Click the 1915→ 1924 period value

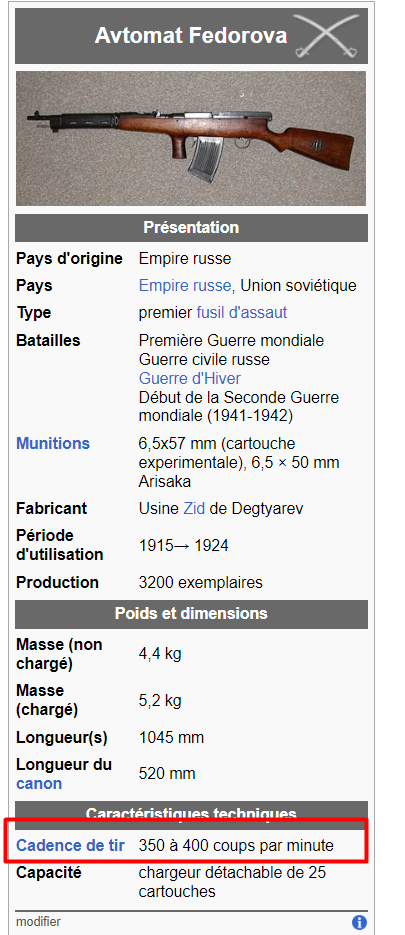[x=184, y=546]
